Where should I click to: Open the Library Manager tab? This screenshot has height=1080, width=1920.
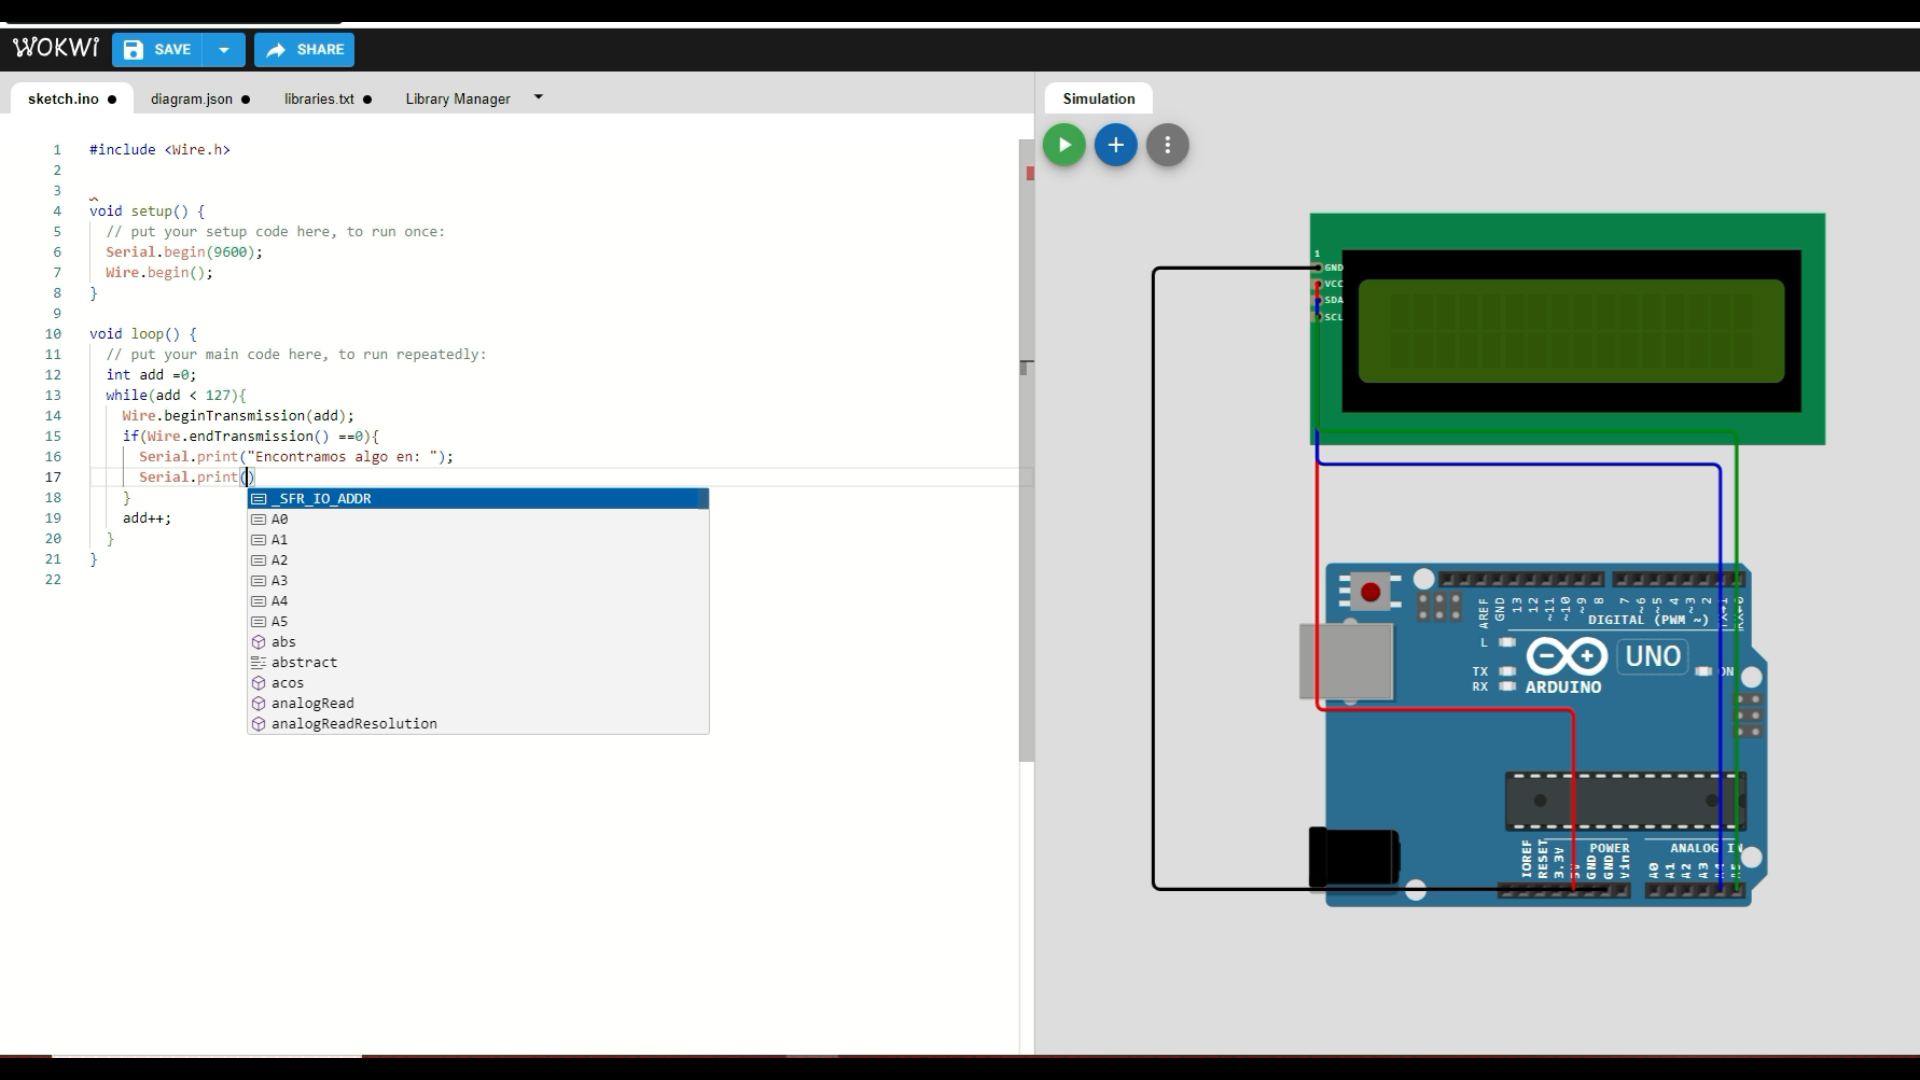pyautogui.click(x=458, y=99)
